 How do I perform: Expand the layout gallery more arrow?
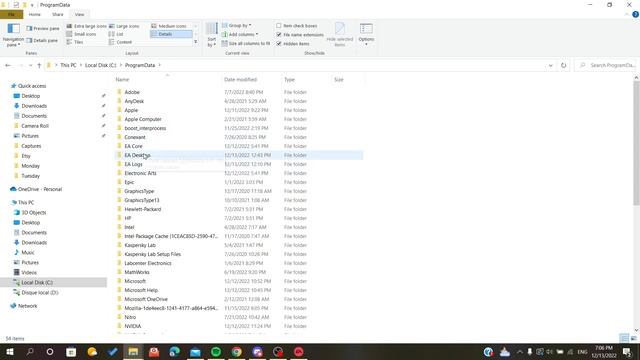tap(196, 42)
